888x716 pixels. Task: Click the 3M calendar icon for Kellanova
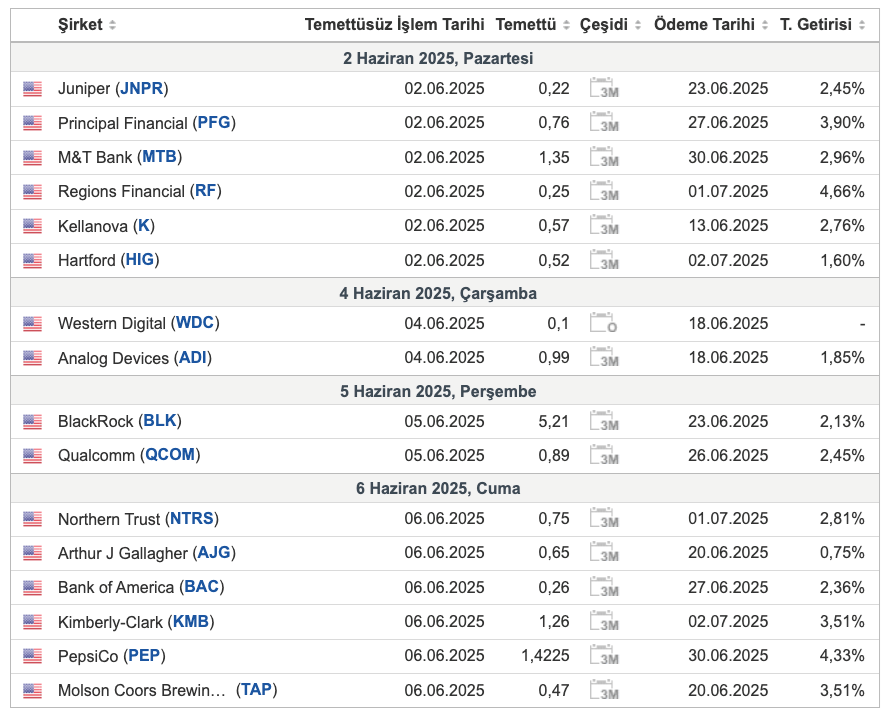tap(604, 225)
